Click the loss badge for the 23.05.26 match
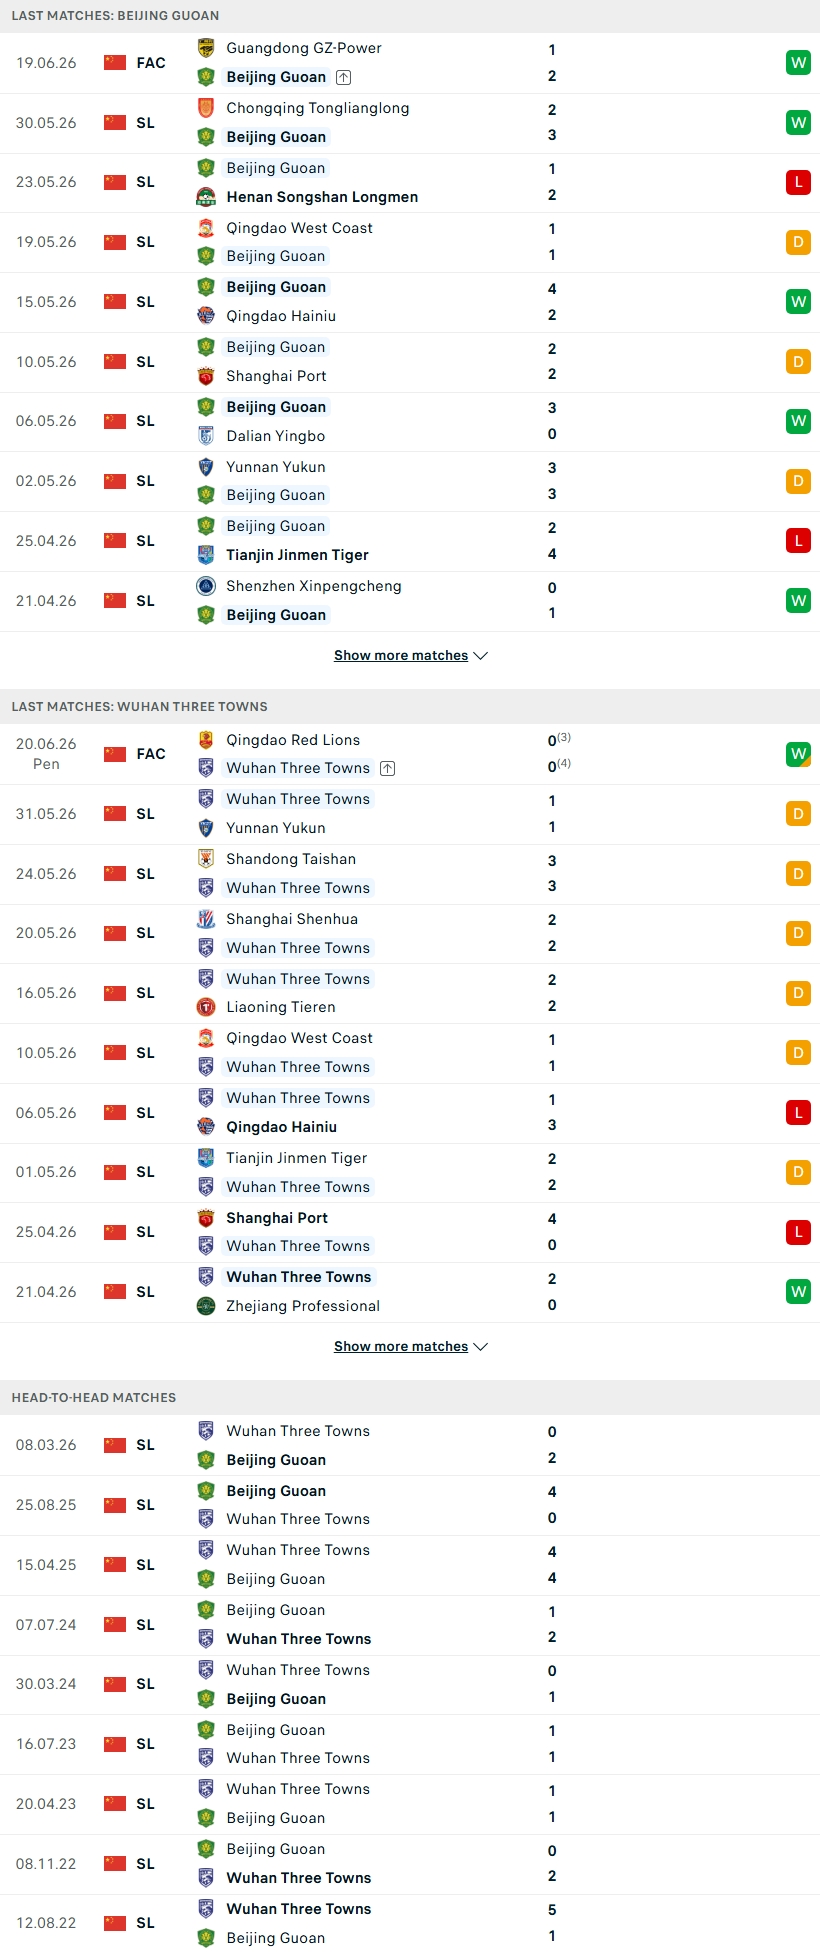The width and height of the screenshot is (820, 1953). [x=798, y=182]
